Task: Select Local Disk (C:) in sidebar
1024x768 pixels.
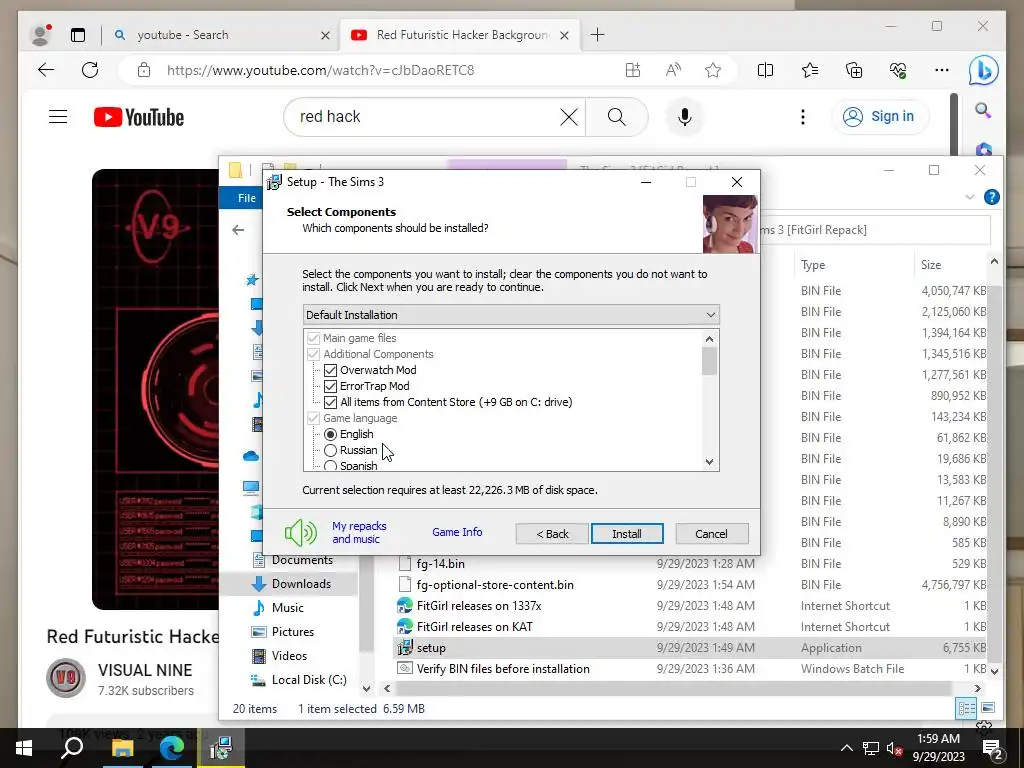Action: [x=309, y=680]
